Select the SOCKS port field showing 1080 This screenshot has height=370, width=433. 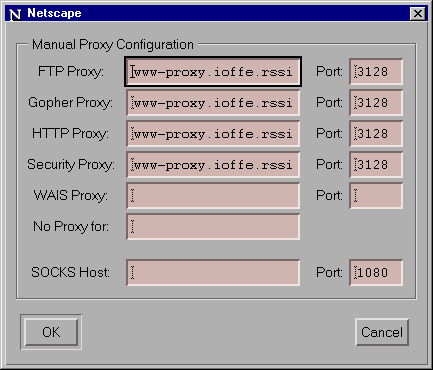pyautogui.click(x=376, y=273)
